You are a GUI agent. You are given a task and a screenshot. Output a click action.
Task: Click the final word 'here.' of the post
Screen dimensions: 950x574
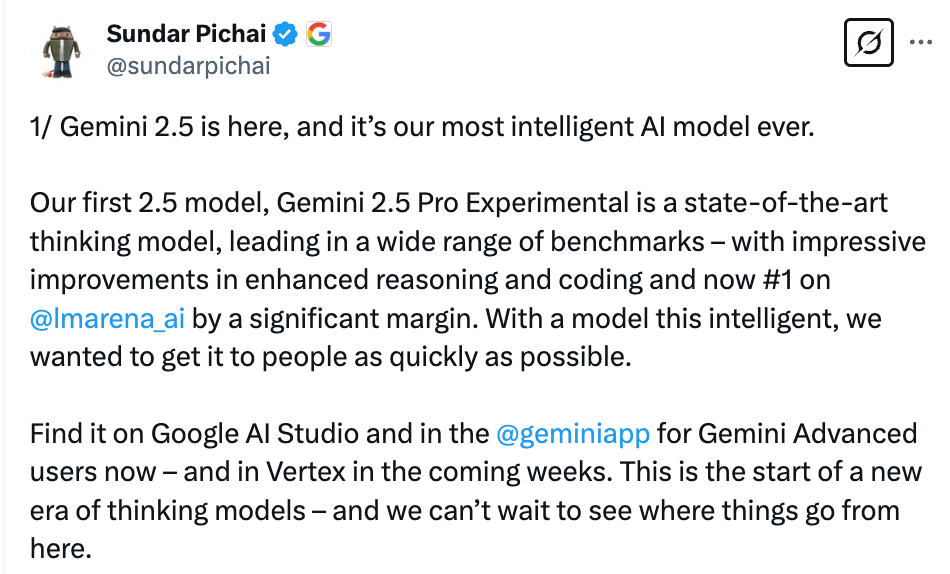click(61, 549)
